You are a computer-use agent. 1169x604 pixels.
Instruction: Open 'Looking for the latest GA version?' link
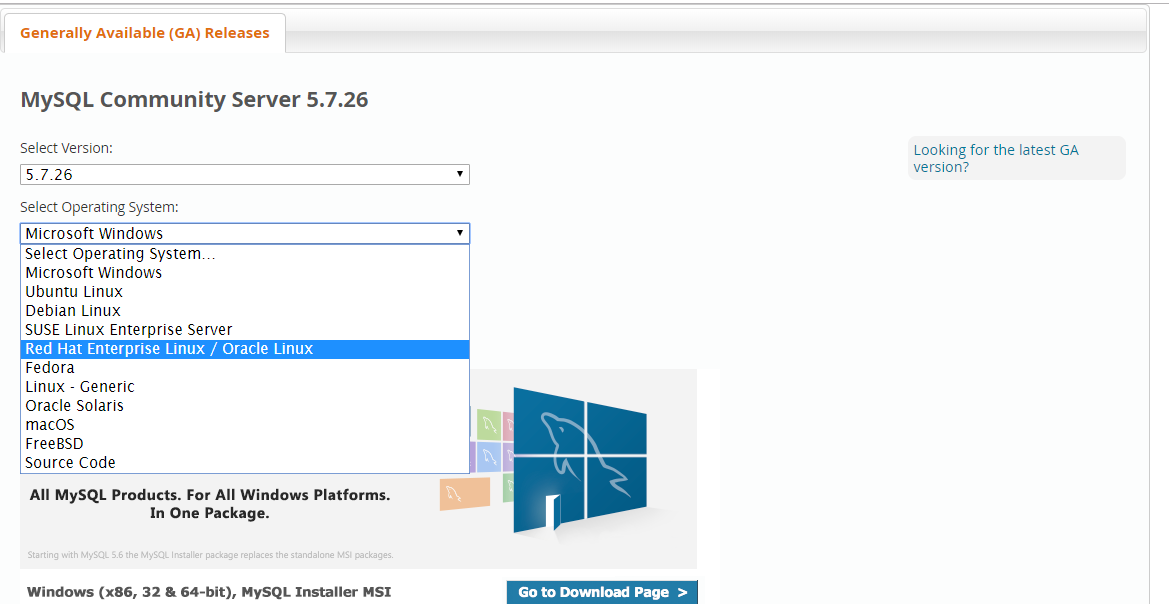pos(996,158)
